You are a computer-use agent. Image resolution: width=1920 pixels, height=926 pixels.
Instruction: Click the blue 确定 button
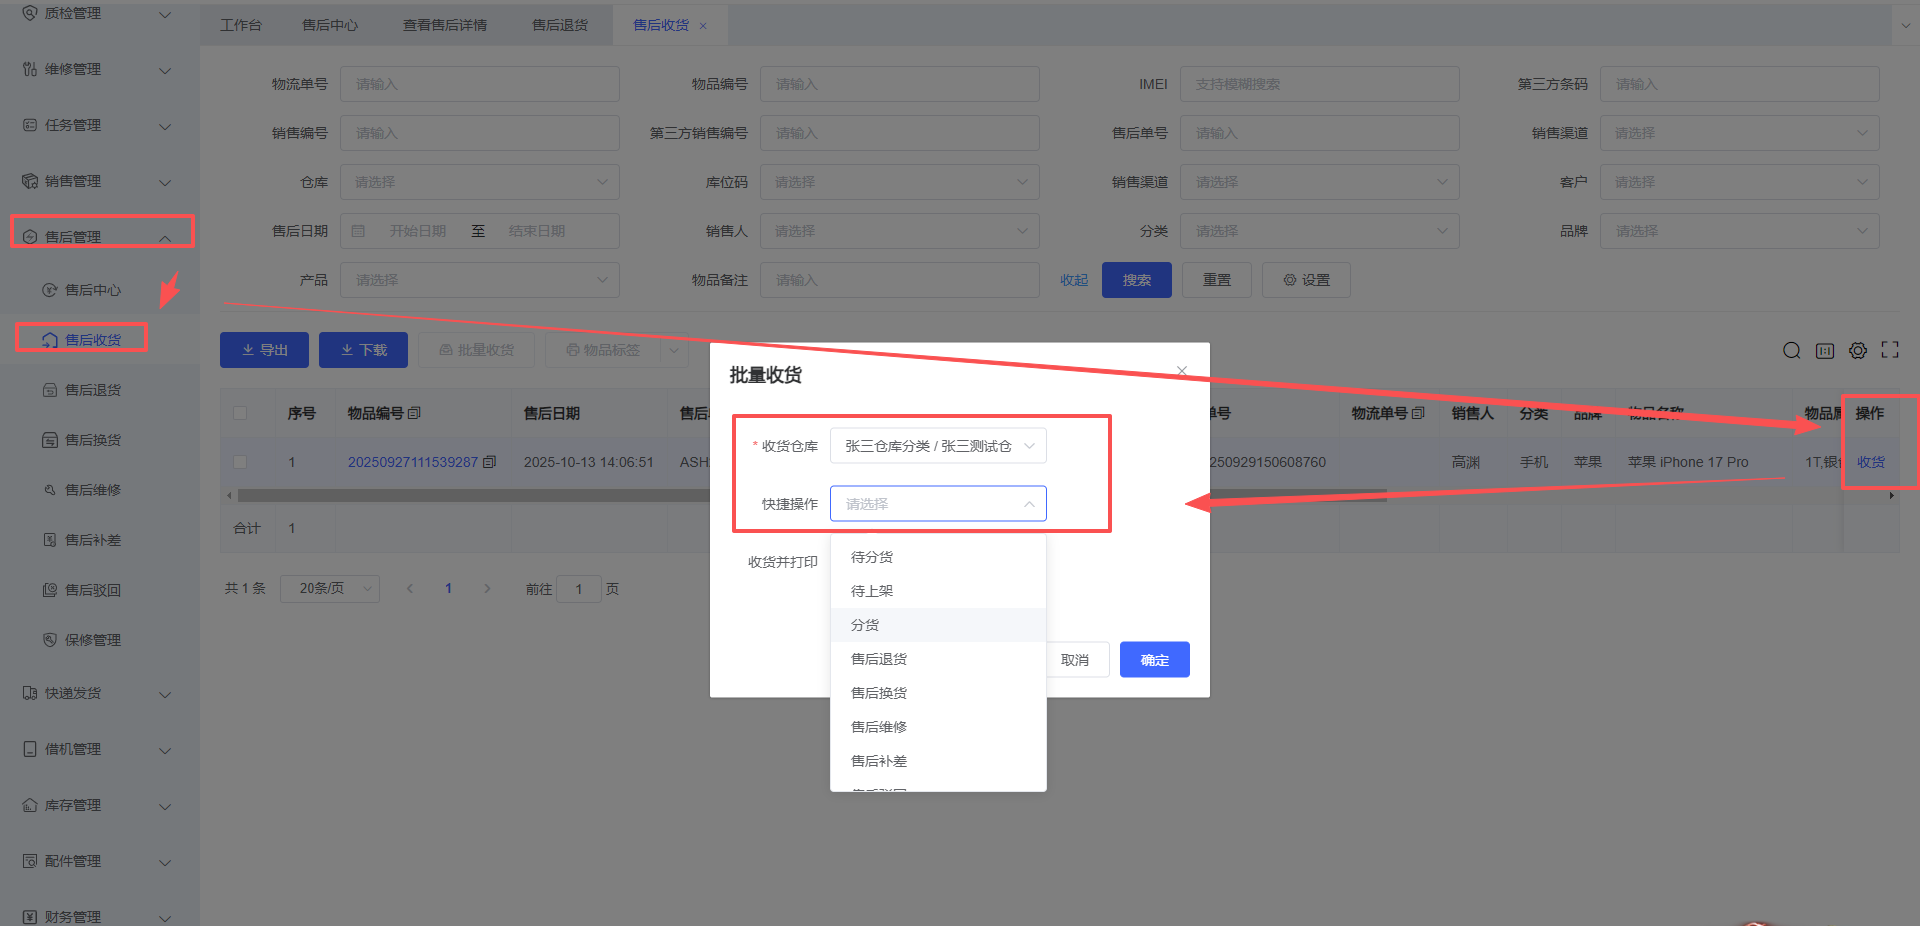point(1154,660)
